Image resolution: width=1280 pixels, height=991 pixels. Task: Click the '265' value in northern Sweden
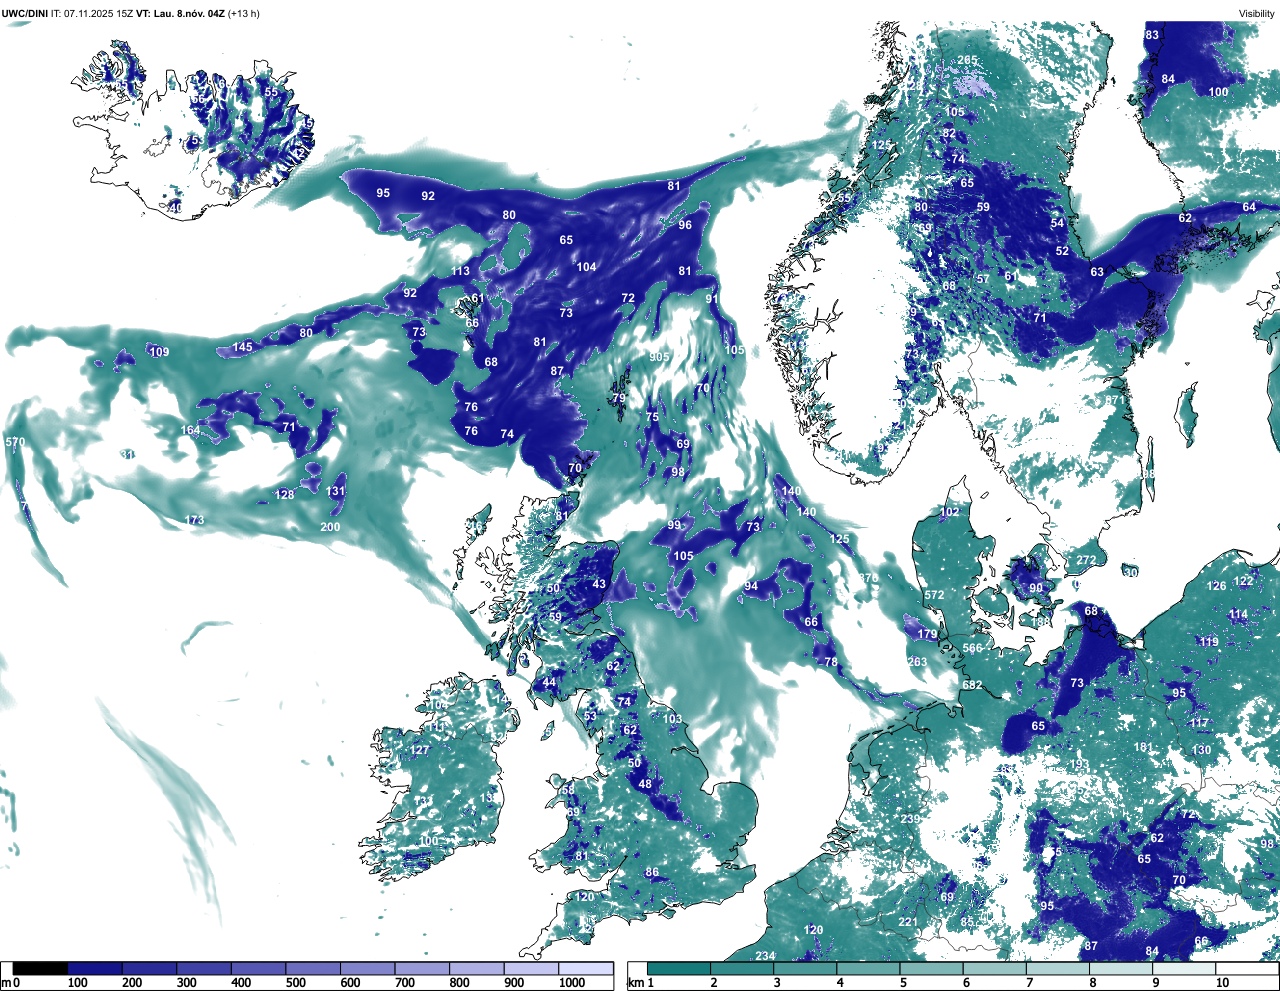tap(967, 60)
